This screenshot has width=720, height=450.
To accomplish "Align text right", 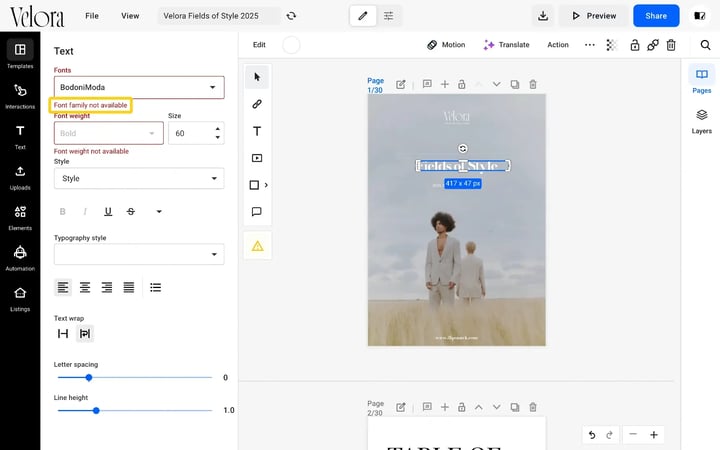I will [107, 287].
